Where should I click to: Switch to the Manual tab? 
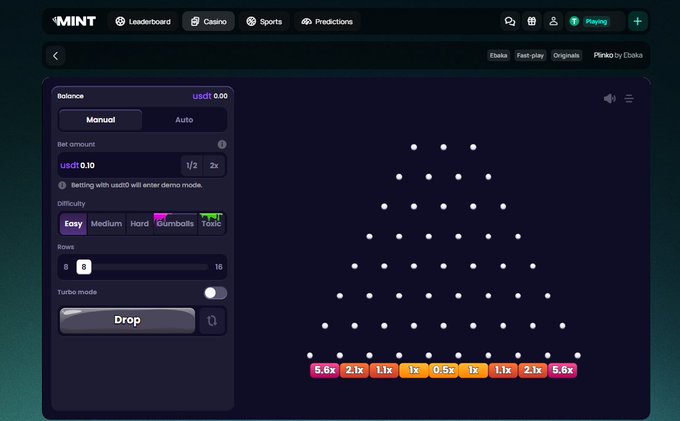pyautogui.click(x=101, y=120)
